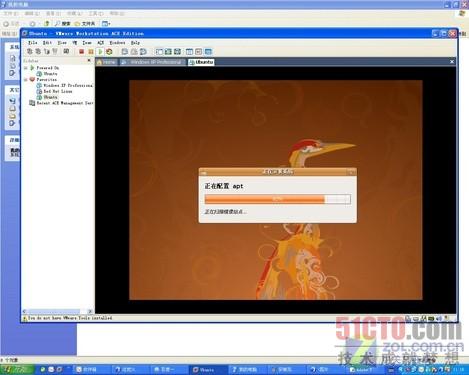
Task: Click the Take Snapshot toolbar icon
Action: [125, 52]
